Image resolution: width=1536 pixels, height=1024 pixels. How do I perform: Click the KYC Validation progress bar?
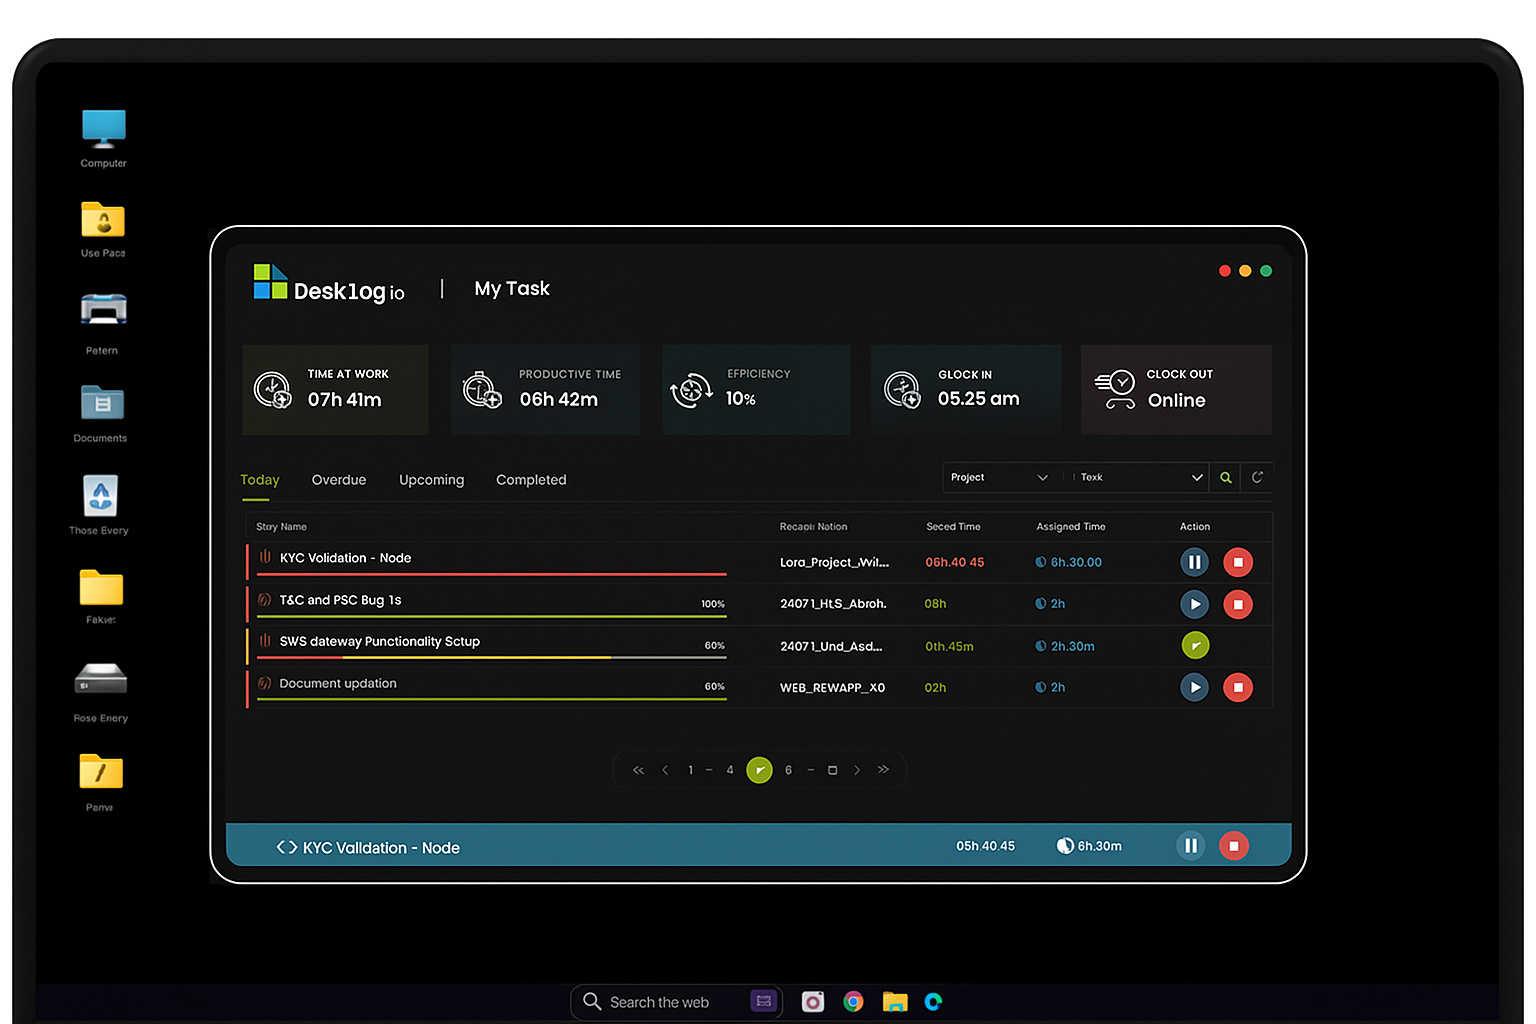click(x=491, y=574)
